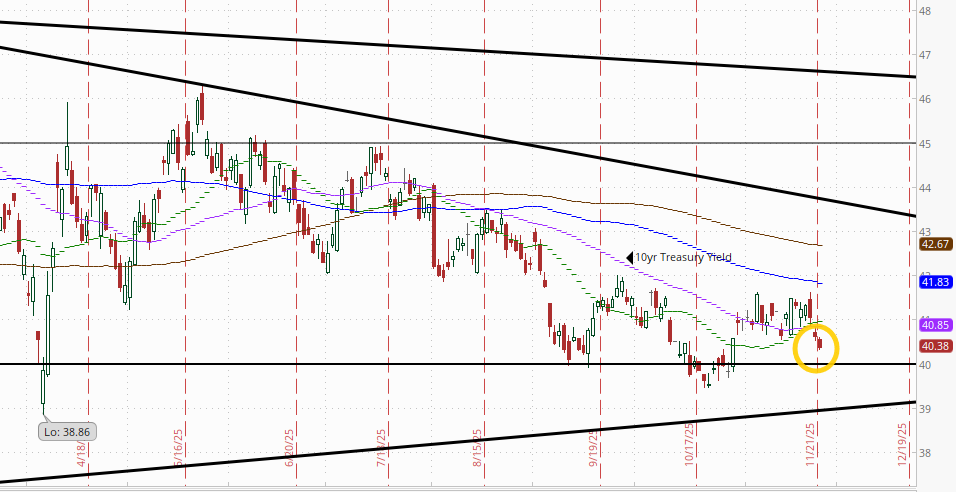Click the 12/19/25 date label
Viewport: 956px width, 492px height.
click(904, 444)
